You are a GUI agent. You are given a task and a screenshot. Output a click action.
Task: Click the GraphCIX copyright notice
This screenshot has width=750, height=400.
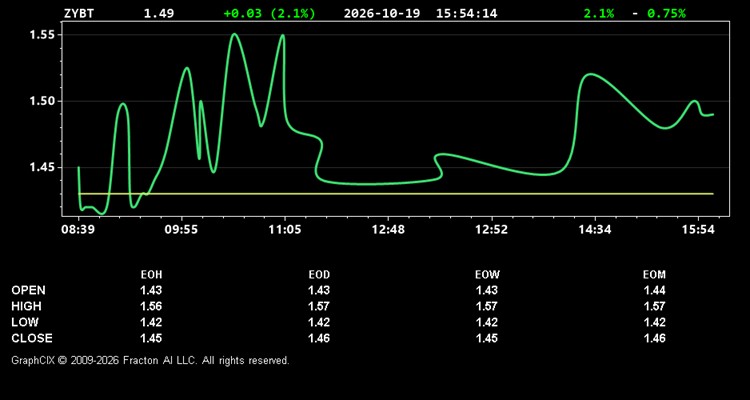[150, 360]
